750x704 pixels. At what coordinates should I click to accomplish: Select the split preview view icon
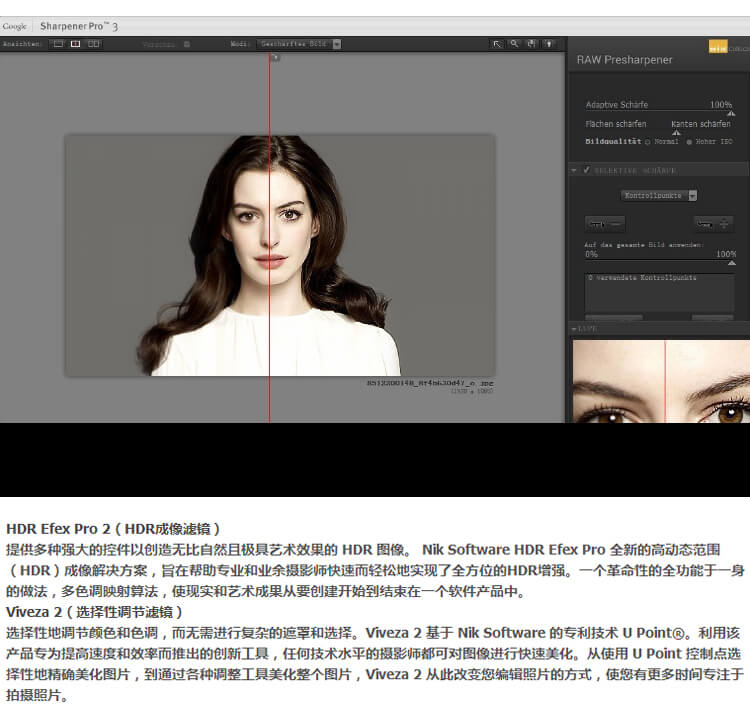coord(76,44)
